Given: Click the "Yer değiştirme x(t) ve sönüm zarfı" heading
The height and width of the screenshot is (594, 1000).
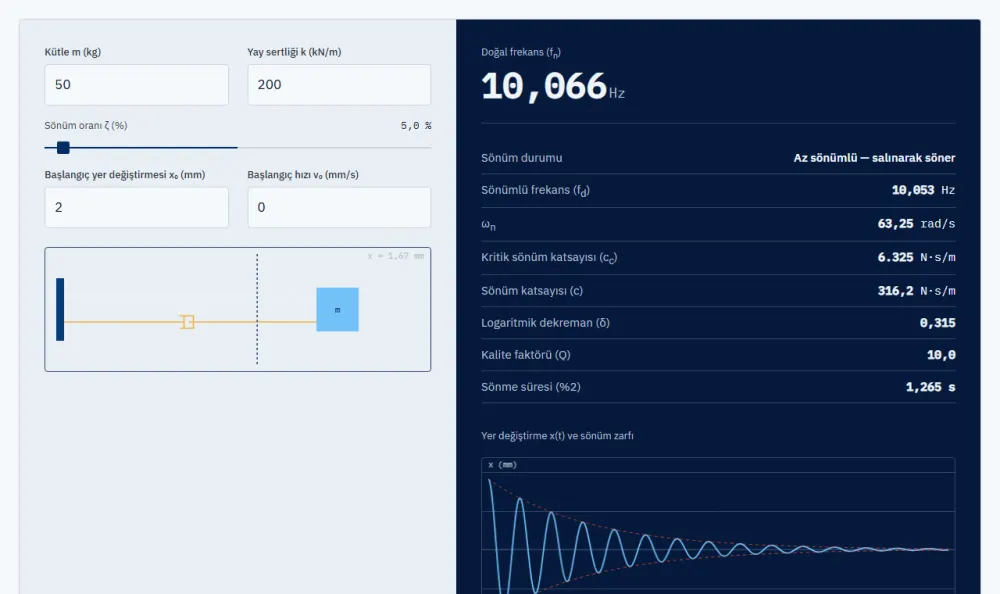Looking at the screenshot, I should tap(557, 436).
